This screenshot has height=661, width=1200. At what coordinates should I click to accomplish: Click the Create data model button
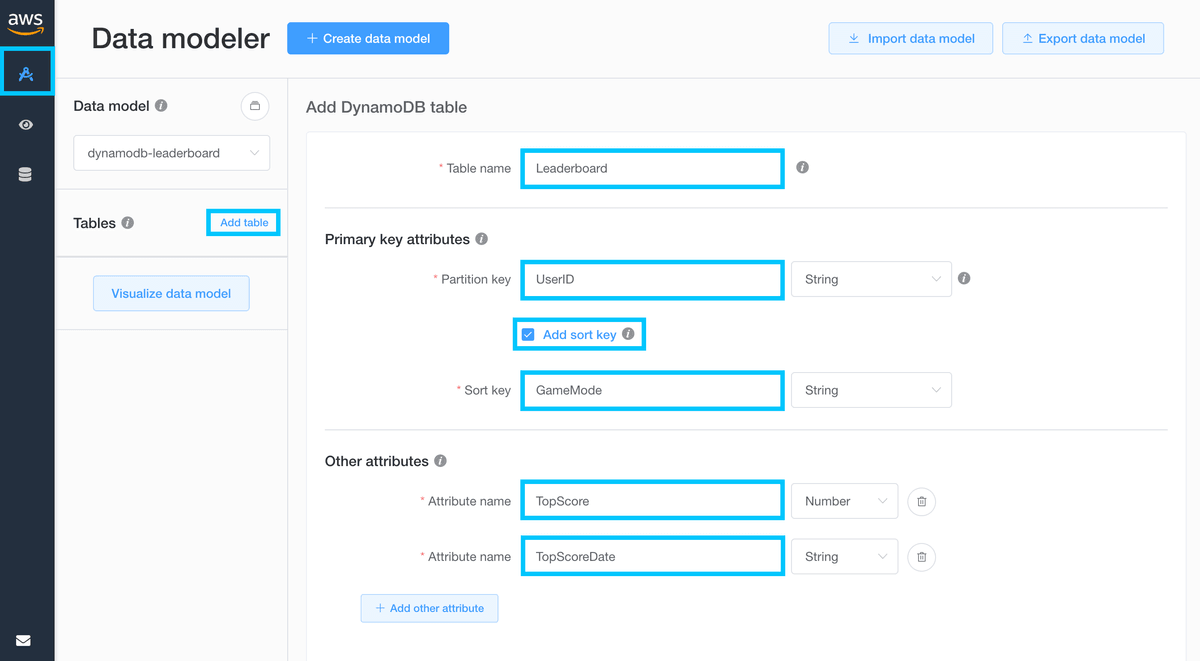(x=367, y=38)
